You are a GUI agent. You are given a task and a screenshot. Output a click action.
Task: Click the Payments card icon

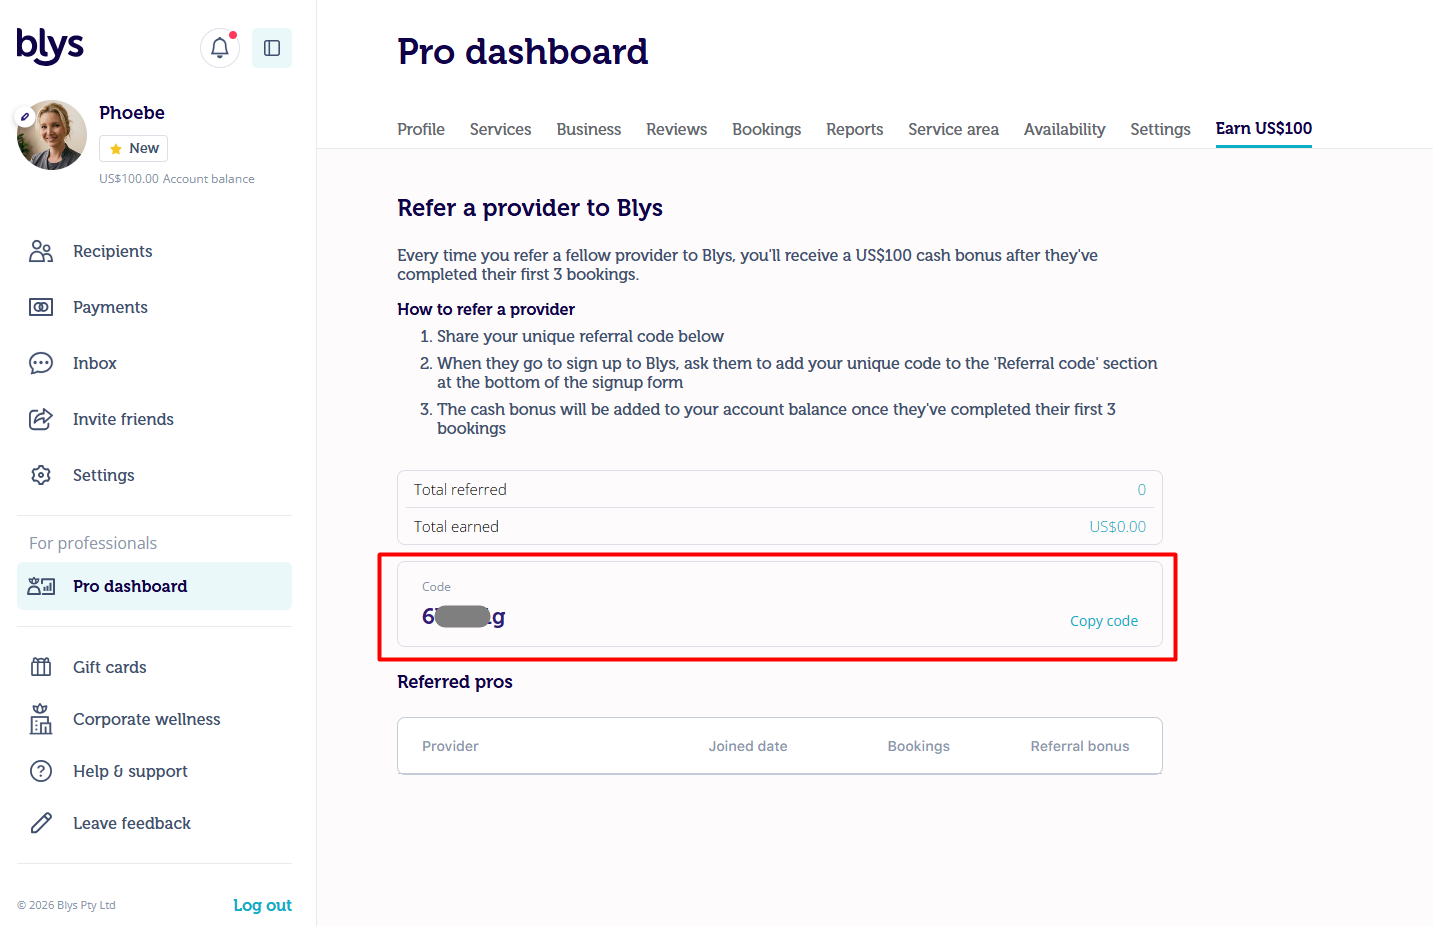41,307
